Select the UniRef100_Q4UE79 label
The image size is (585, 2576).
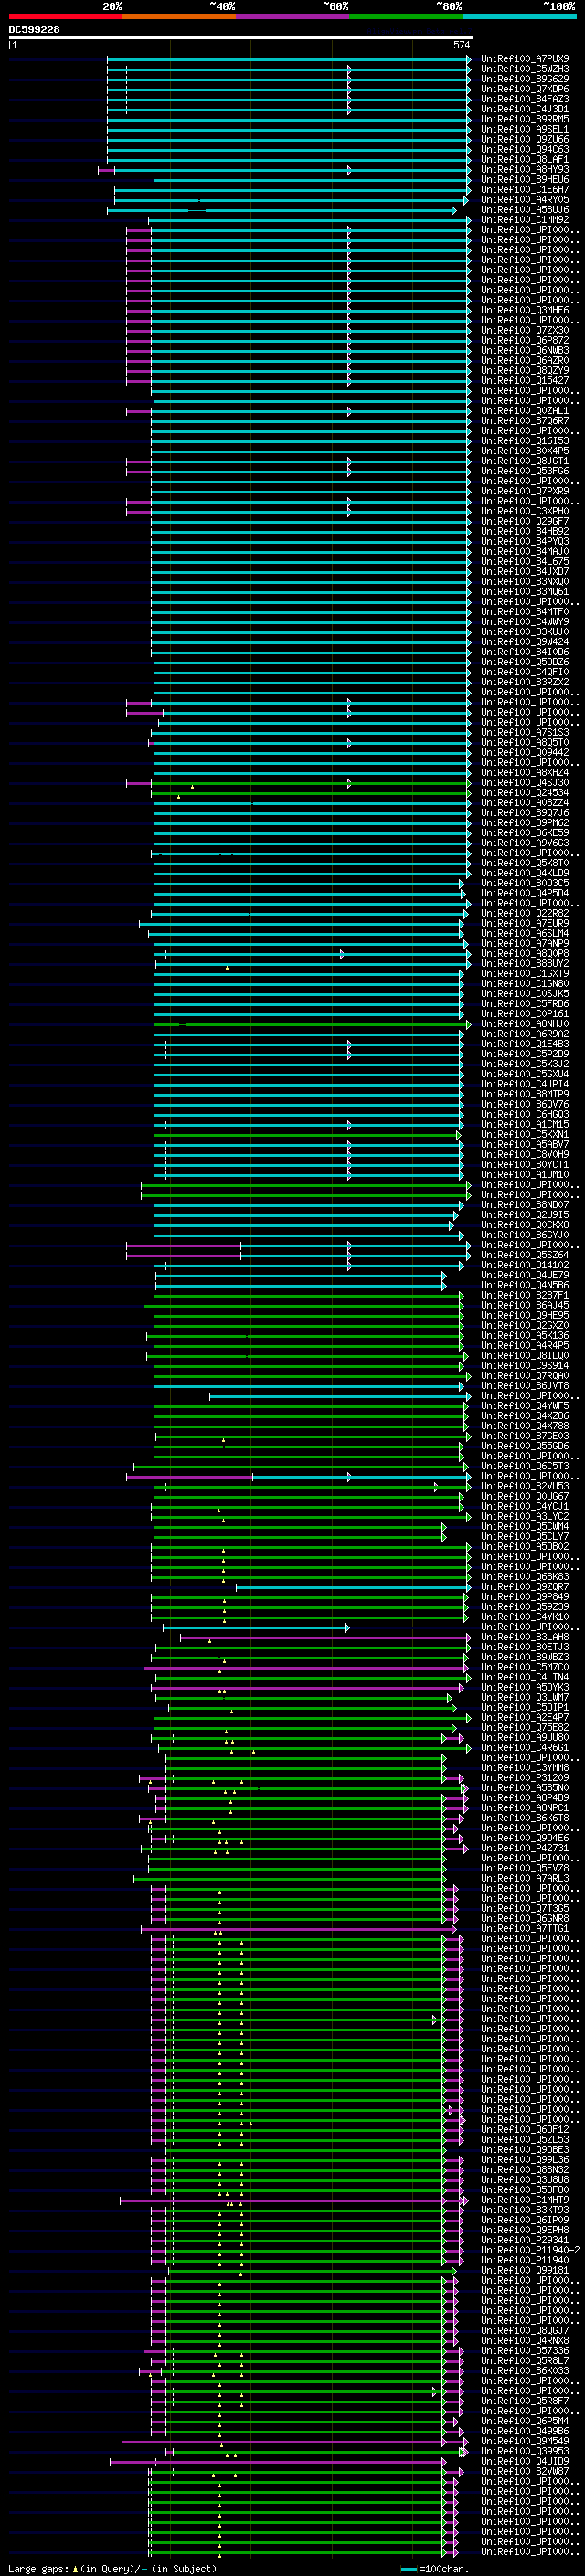(x=525, y=1275)
